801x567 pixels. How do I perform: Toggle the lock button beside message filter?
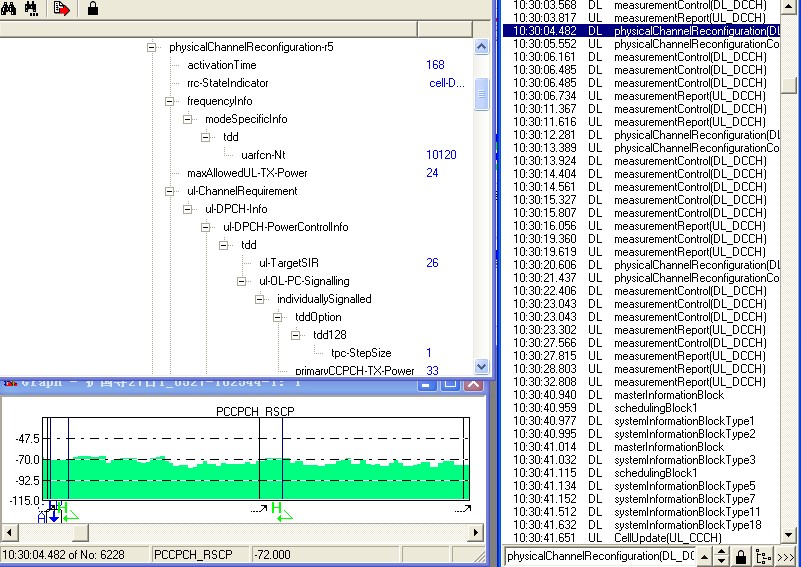click(x=741, y=556)
